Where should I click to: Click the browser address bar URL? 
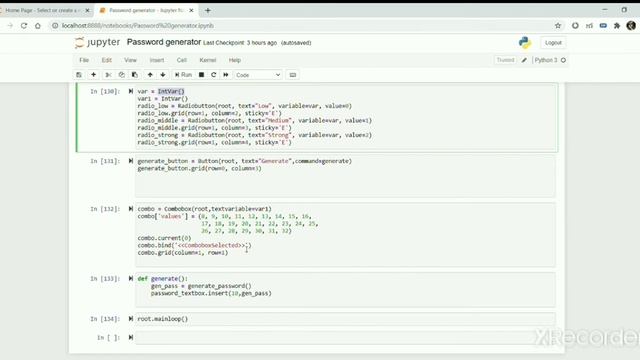click(x=138, y=26)
